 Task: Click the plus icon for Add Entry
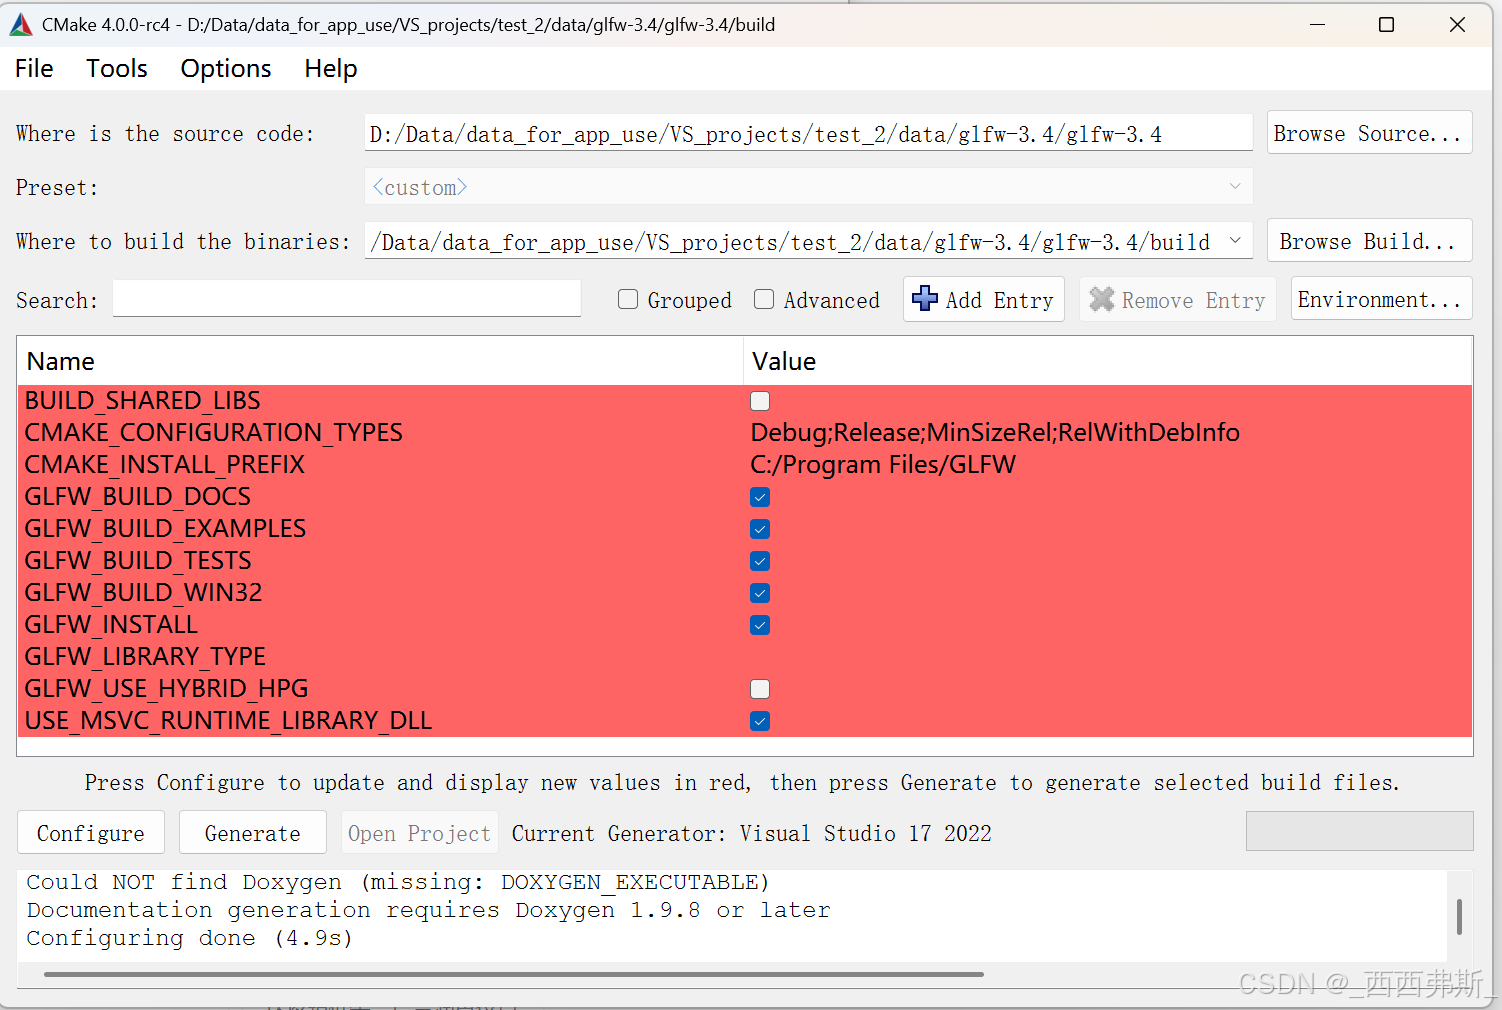925,299
